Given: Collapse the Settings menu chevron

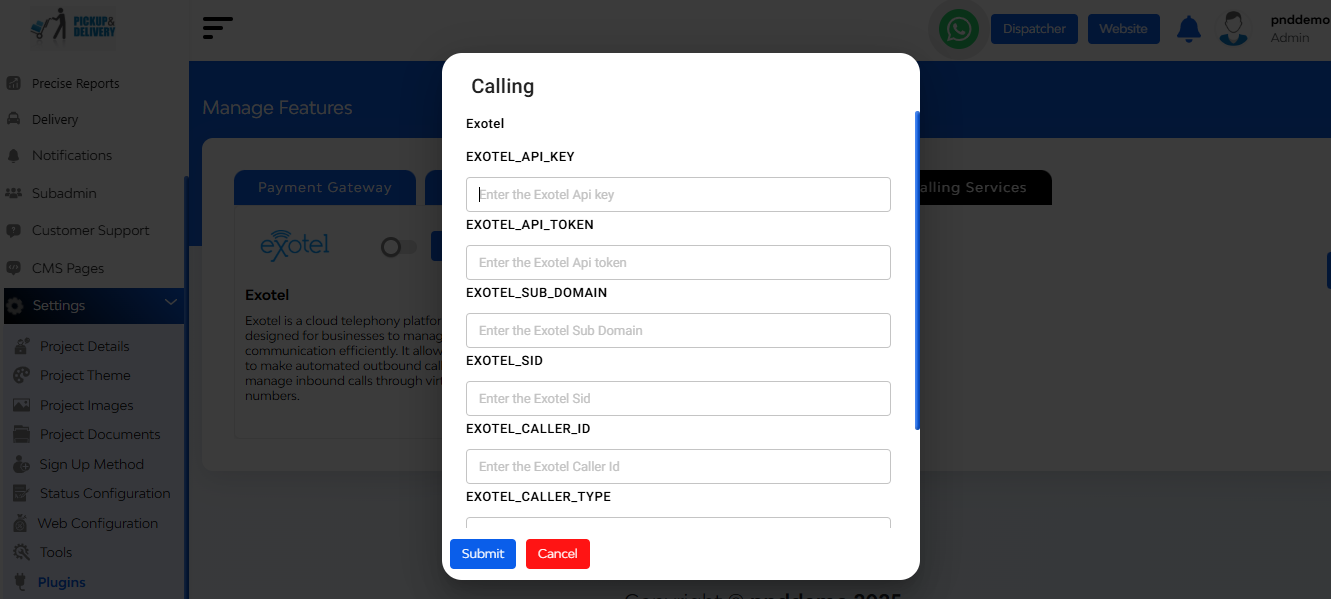Looking at the screenshot, I should tap(170, 303).
